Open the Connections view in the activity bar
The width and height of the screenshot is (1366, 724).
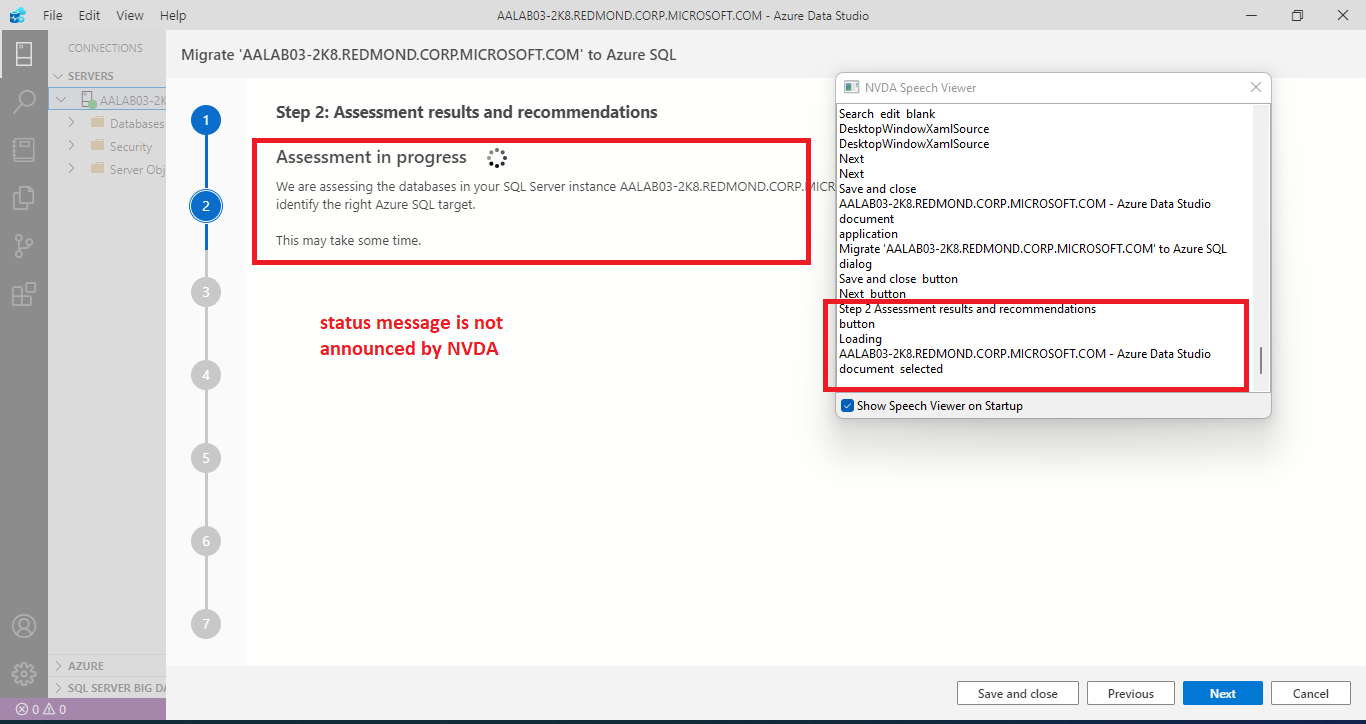point(24,52)
